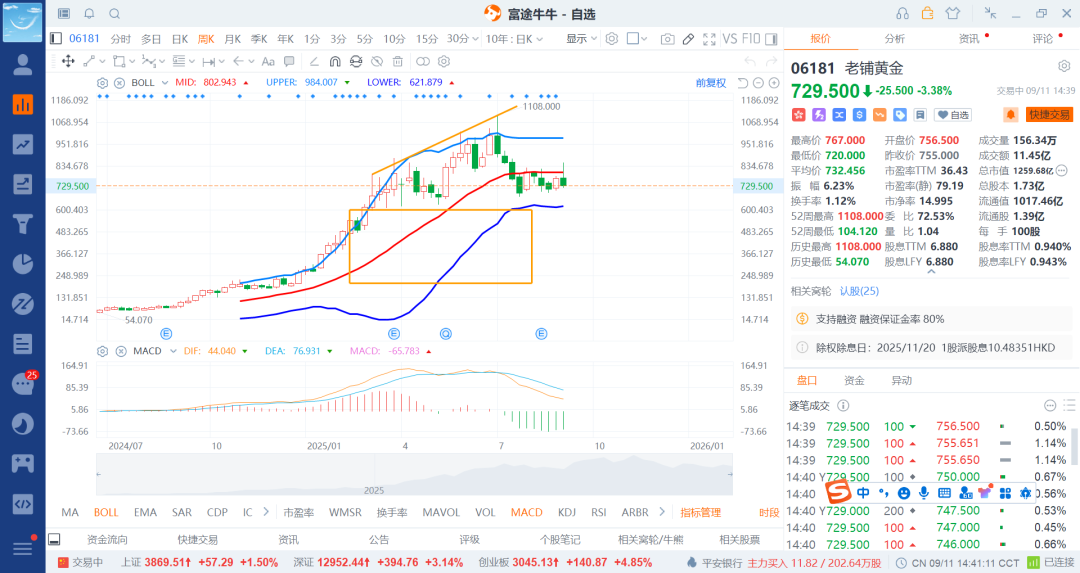This screenshot has height=573, width=1080.
Task: Click the quarterly Q event marker on chart
Action: 446,334
